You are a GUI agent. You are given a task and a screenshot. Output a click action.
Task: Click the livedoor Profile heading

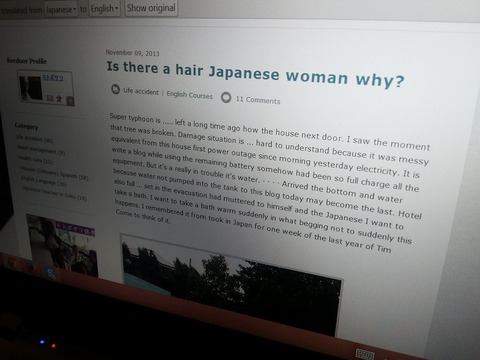(x=27, y=61)
